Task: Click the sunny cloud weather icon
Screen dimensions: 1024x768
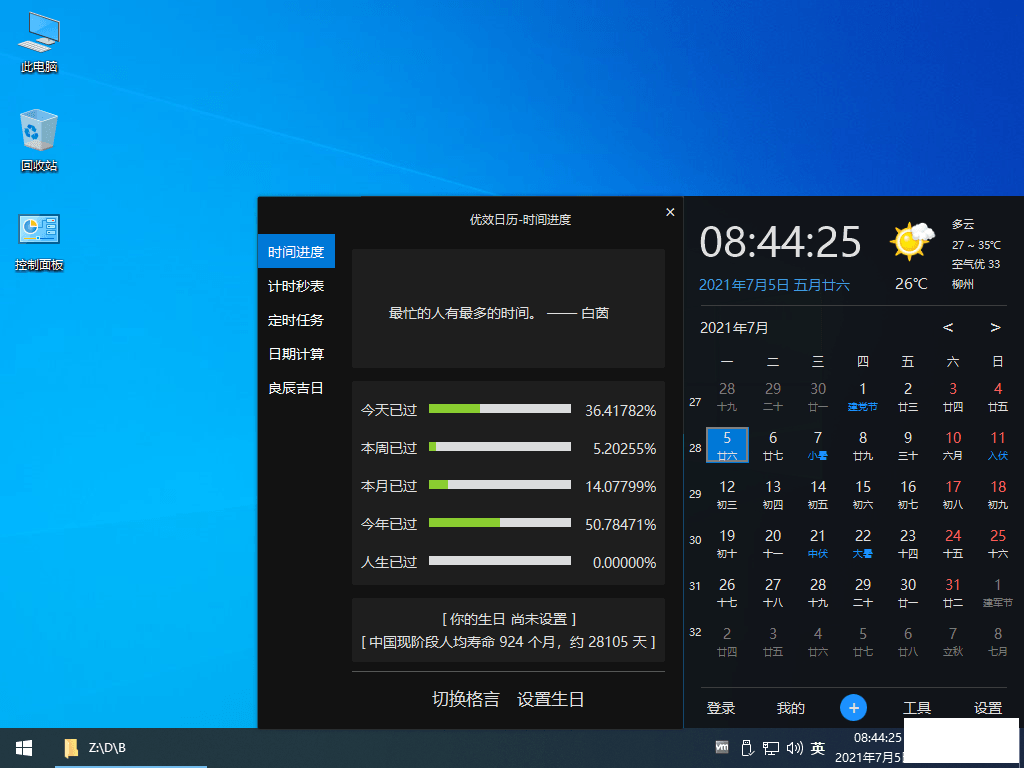Action: pyautogui.click(x=912, y=242)
